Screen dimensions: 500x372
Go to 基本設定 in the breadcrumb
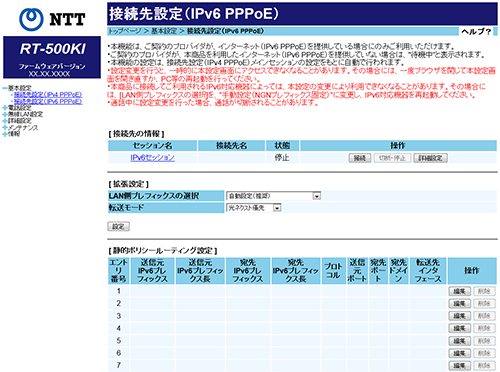pyautogui.click(x=164, y=31)
